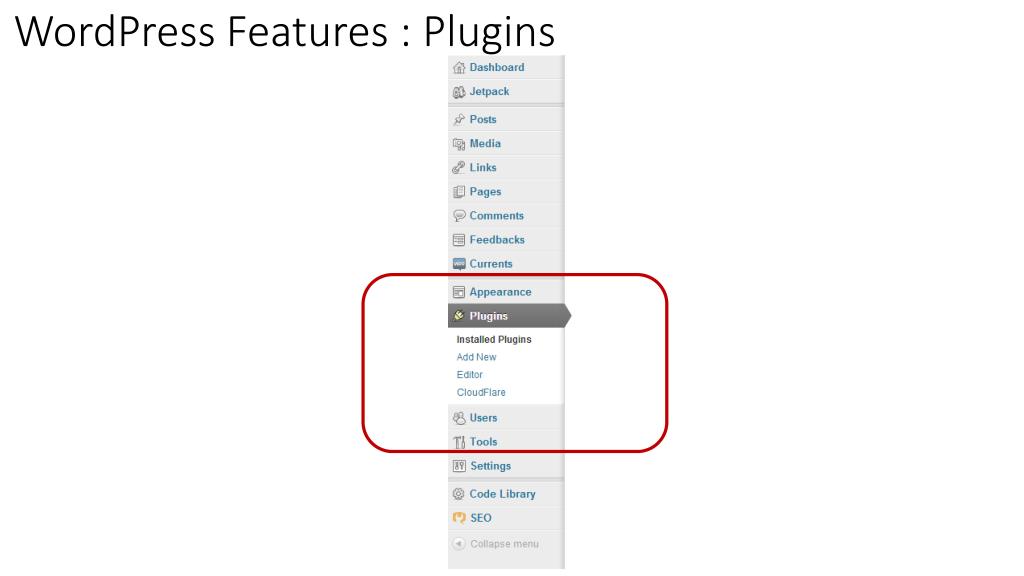Click the Comments speech bubble icon
Viewport: 1024px width, 576px height.
click(x=459, y=216)
